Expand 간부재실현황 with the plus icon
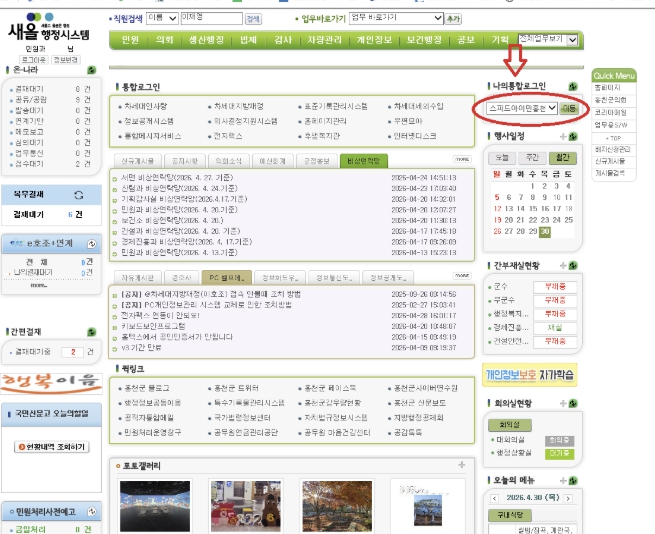The image size is (655, 534). pyautogui.click(x=563, y=265)
